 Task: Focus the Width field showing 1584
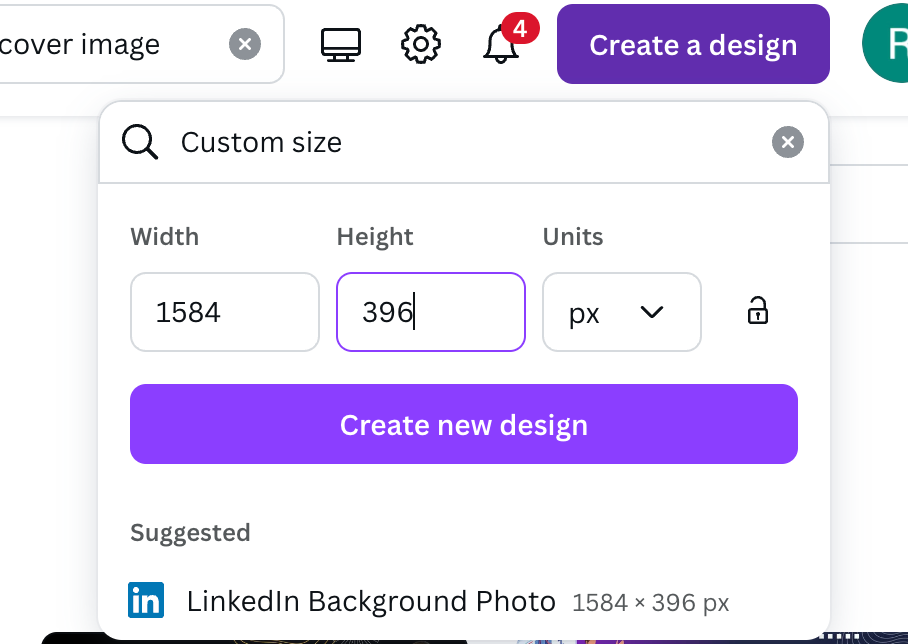tap(225, 312)
